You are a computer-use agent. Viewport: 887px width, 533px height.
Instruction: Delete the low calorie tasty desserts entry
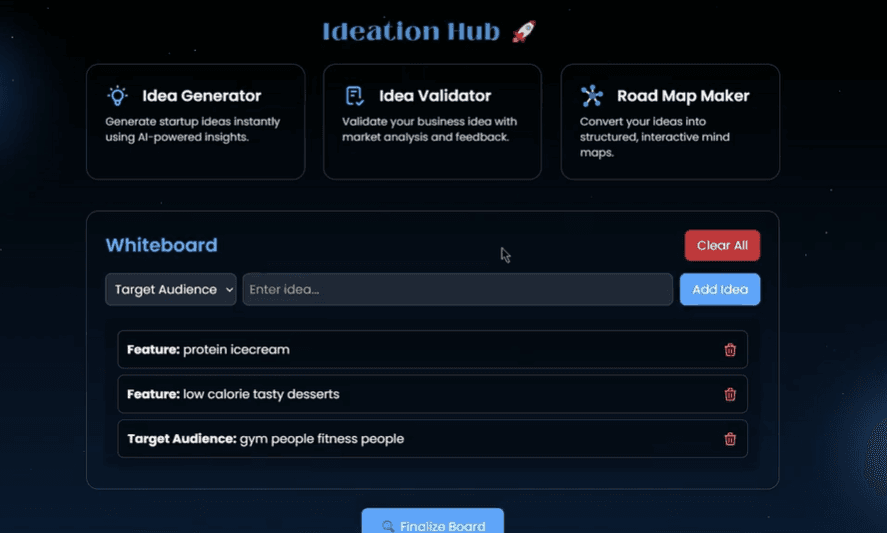pyautogui.click(x=730, y=394)
